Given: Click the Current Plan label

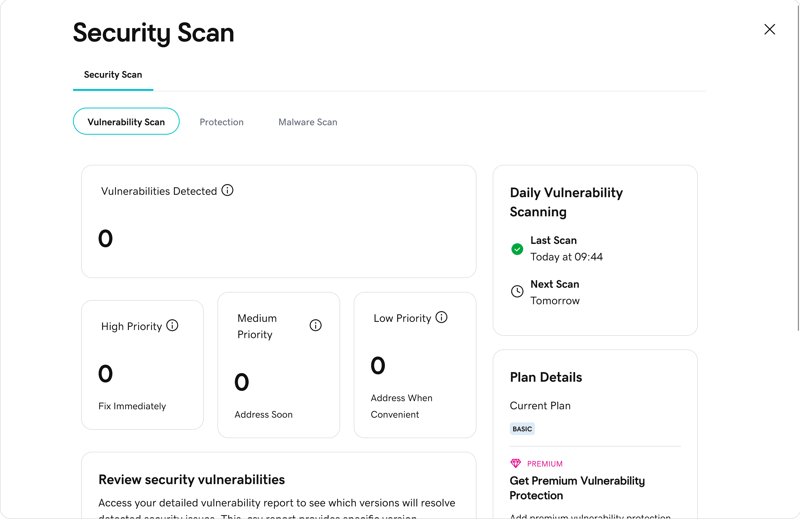Looking at the screenshot, I should tap(540, 406).
